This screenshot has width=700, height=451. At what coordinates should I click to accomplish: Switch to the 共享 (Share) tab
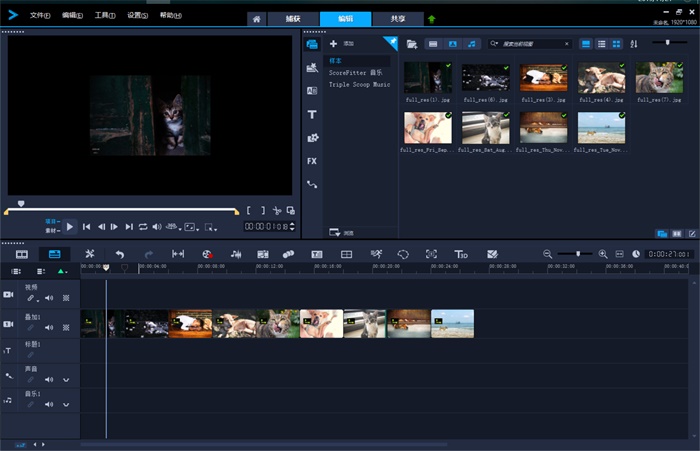click(398, 19)
